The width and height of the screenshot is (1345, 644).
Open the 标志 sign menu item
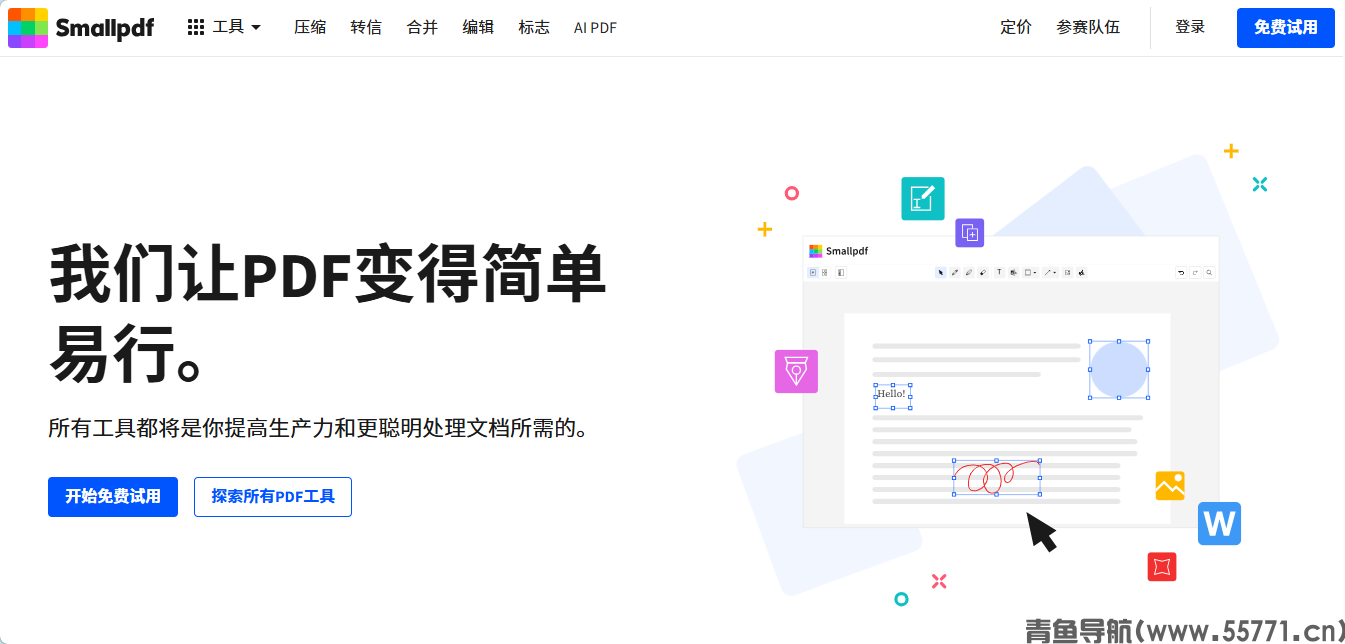click(534, 28)
